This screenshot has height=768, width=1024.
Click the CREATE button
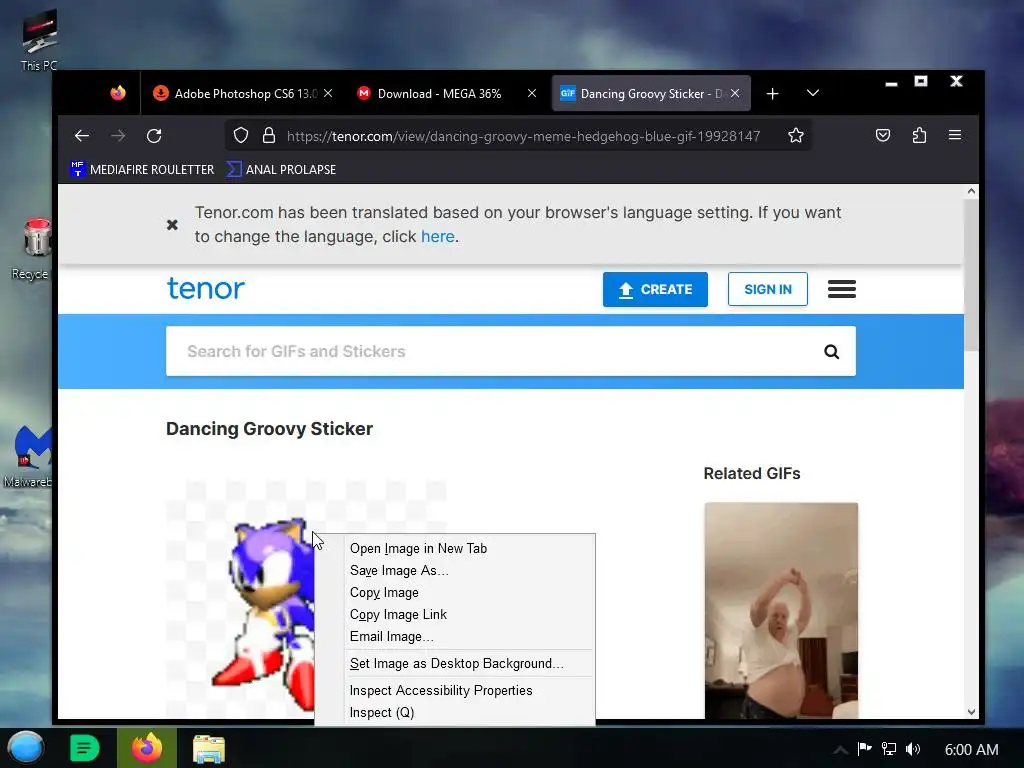pos(655,289)
